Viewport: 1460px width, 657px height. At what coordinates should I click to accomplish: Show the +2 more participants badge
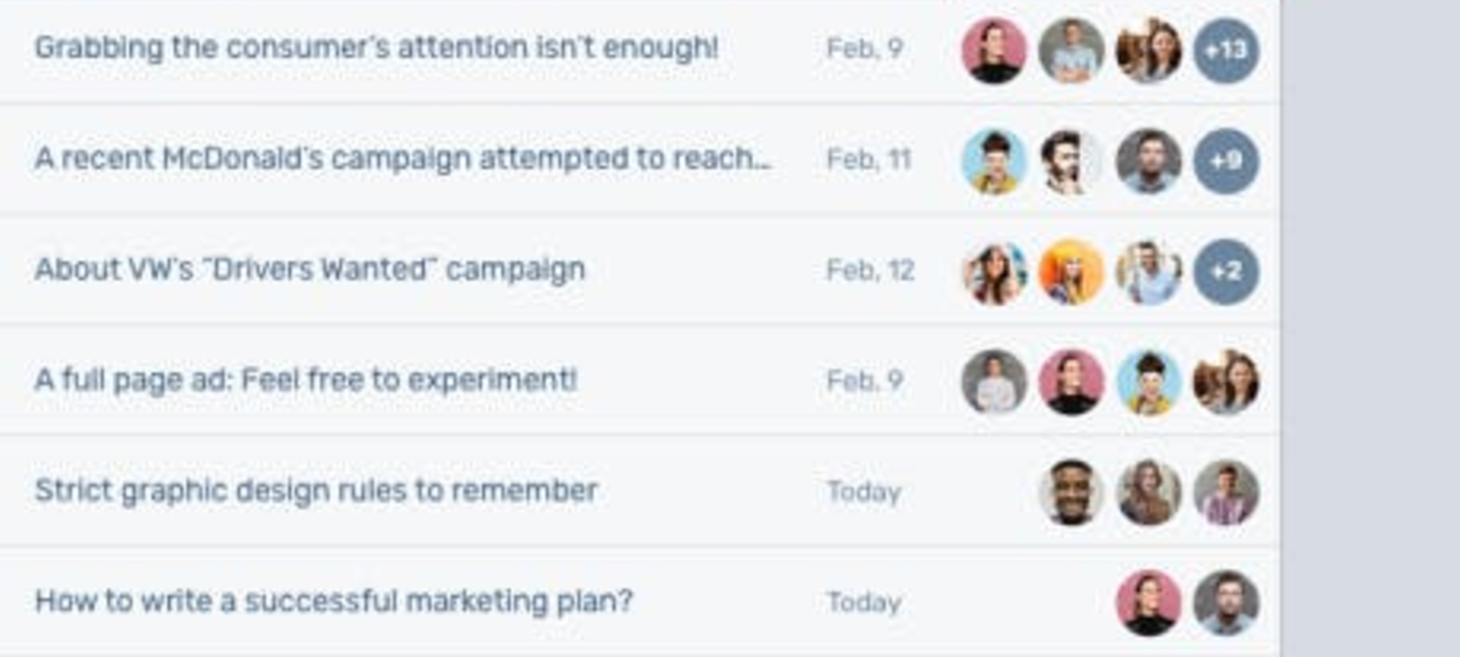pos(1226,271)
